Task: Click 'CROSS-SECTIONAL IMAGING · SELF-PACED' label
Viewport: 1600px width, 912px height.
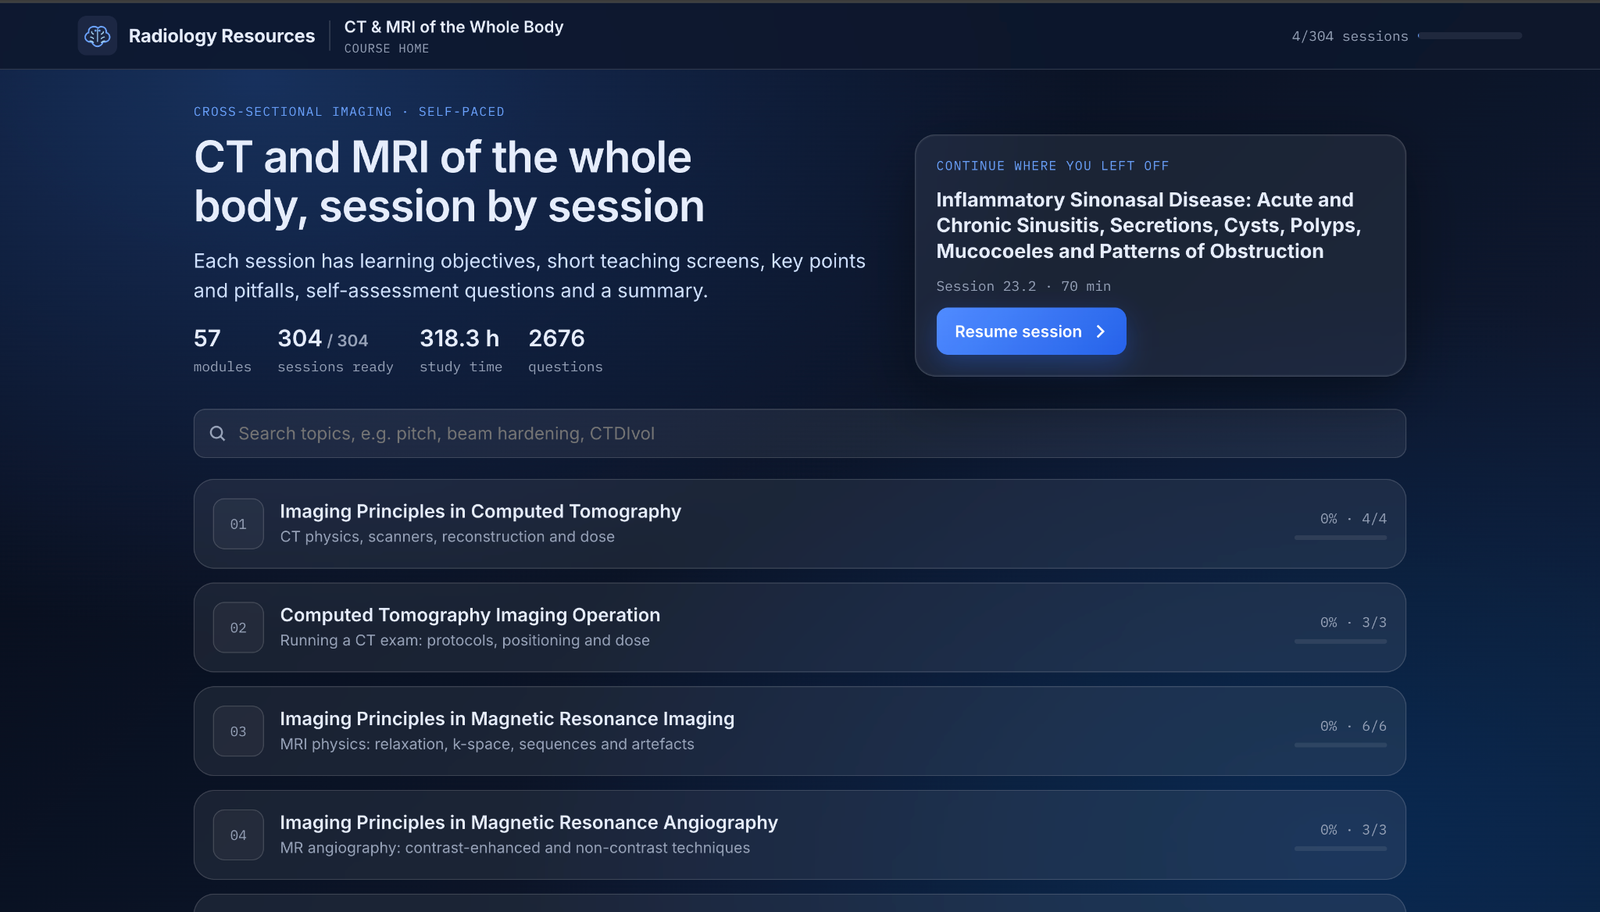Action: pyautogui.click(x=349, y=112)
